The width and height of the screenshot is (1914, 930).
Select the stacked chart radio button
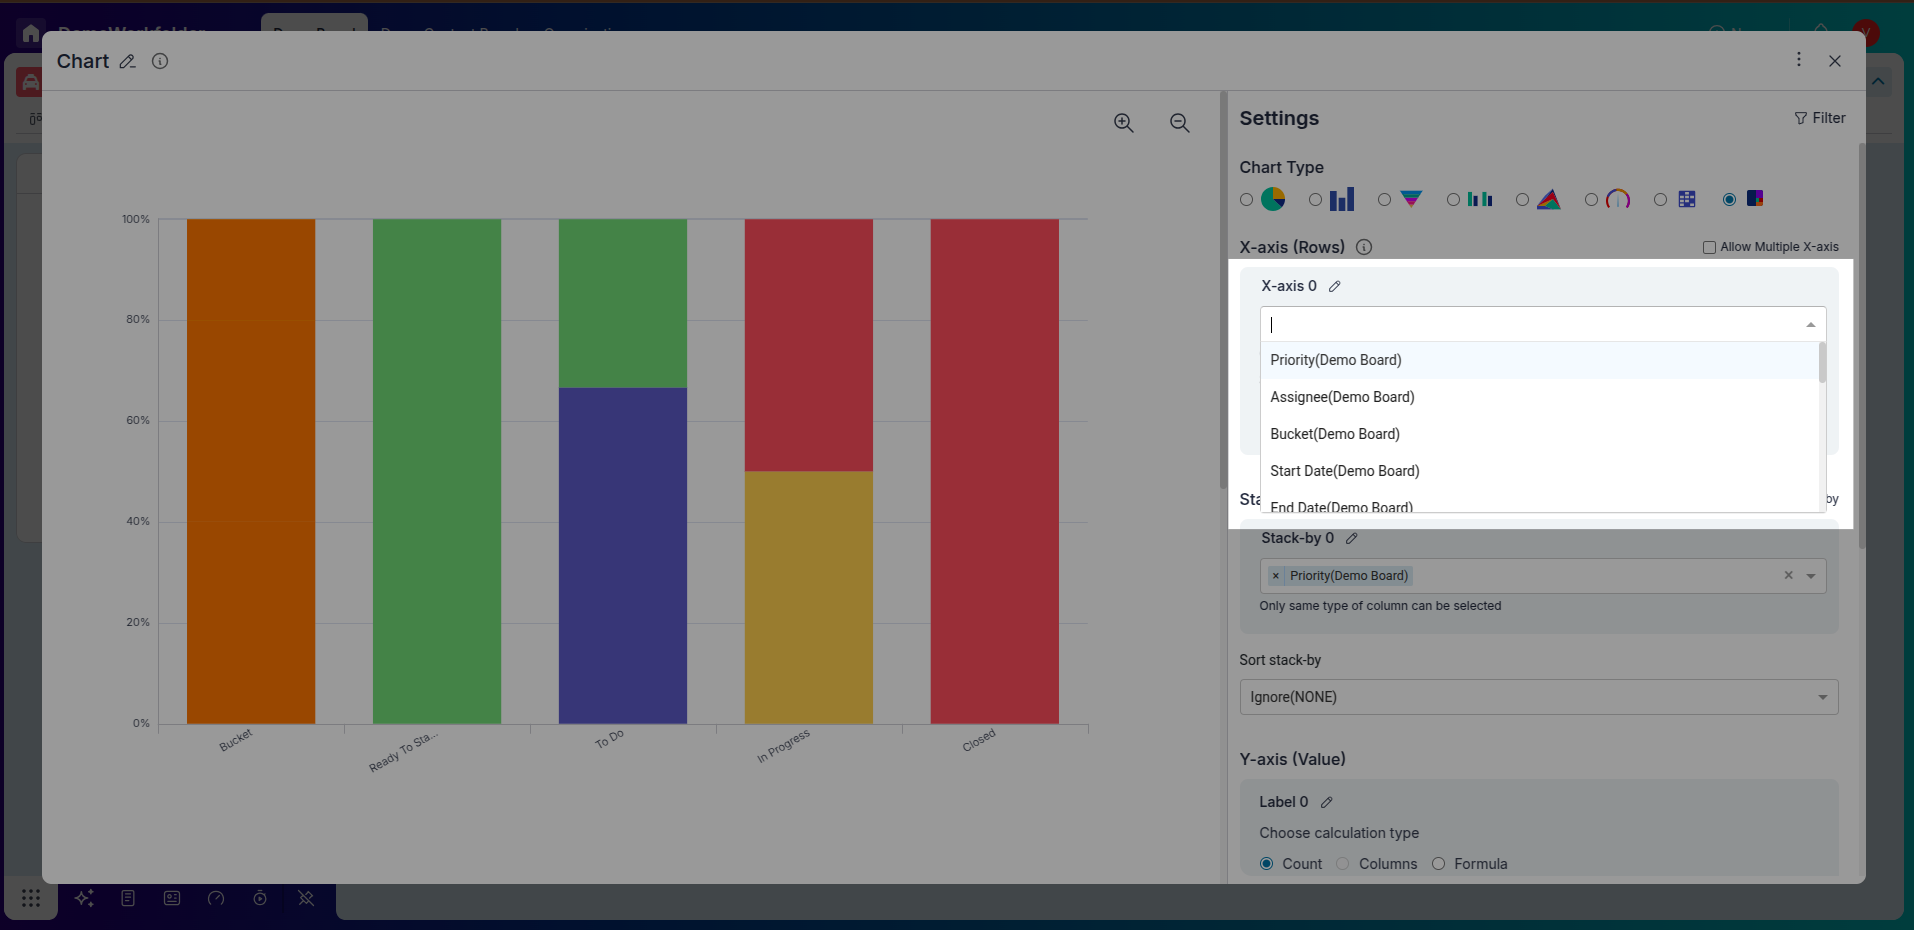[x=1729, y=200]
